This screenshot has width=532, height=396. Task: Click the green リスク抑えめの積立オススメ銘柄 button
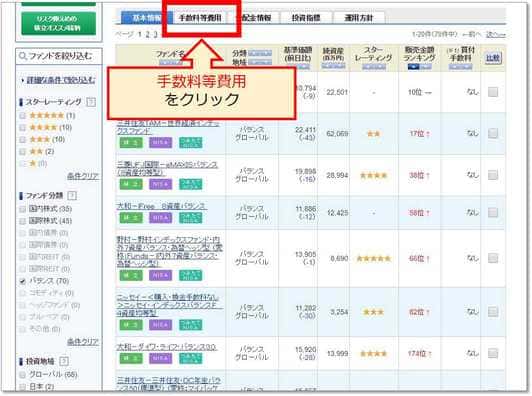tap(59, 23)
